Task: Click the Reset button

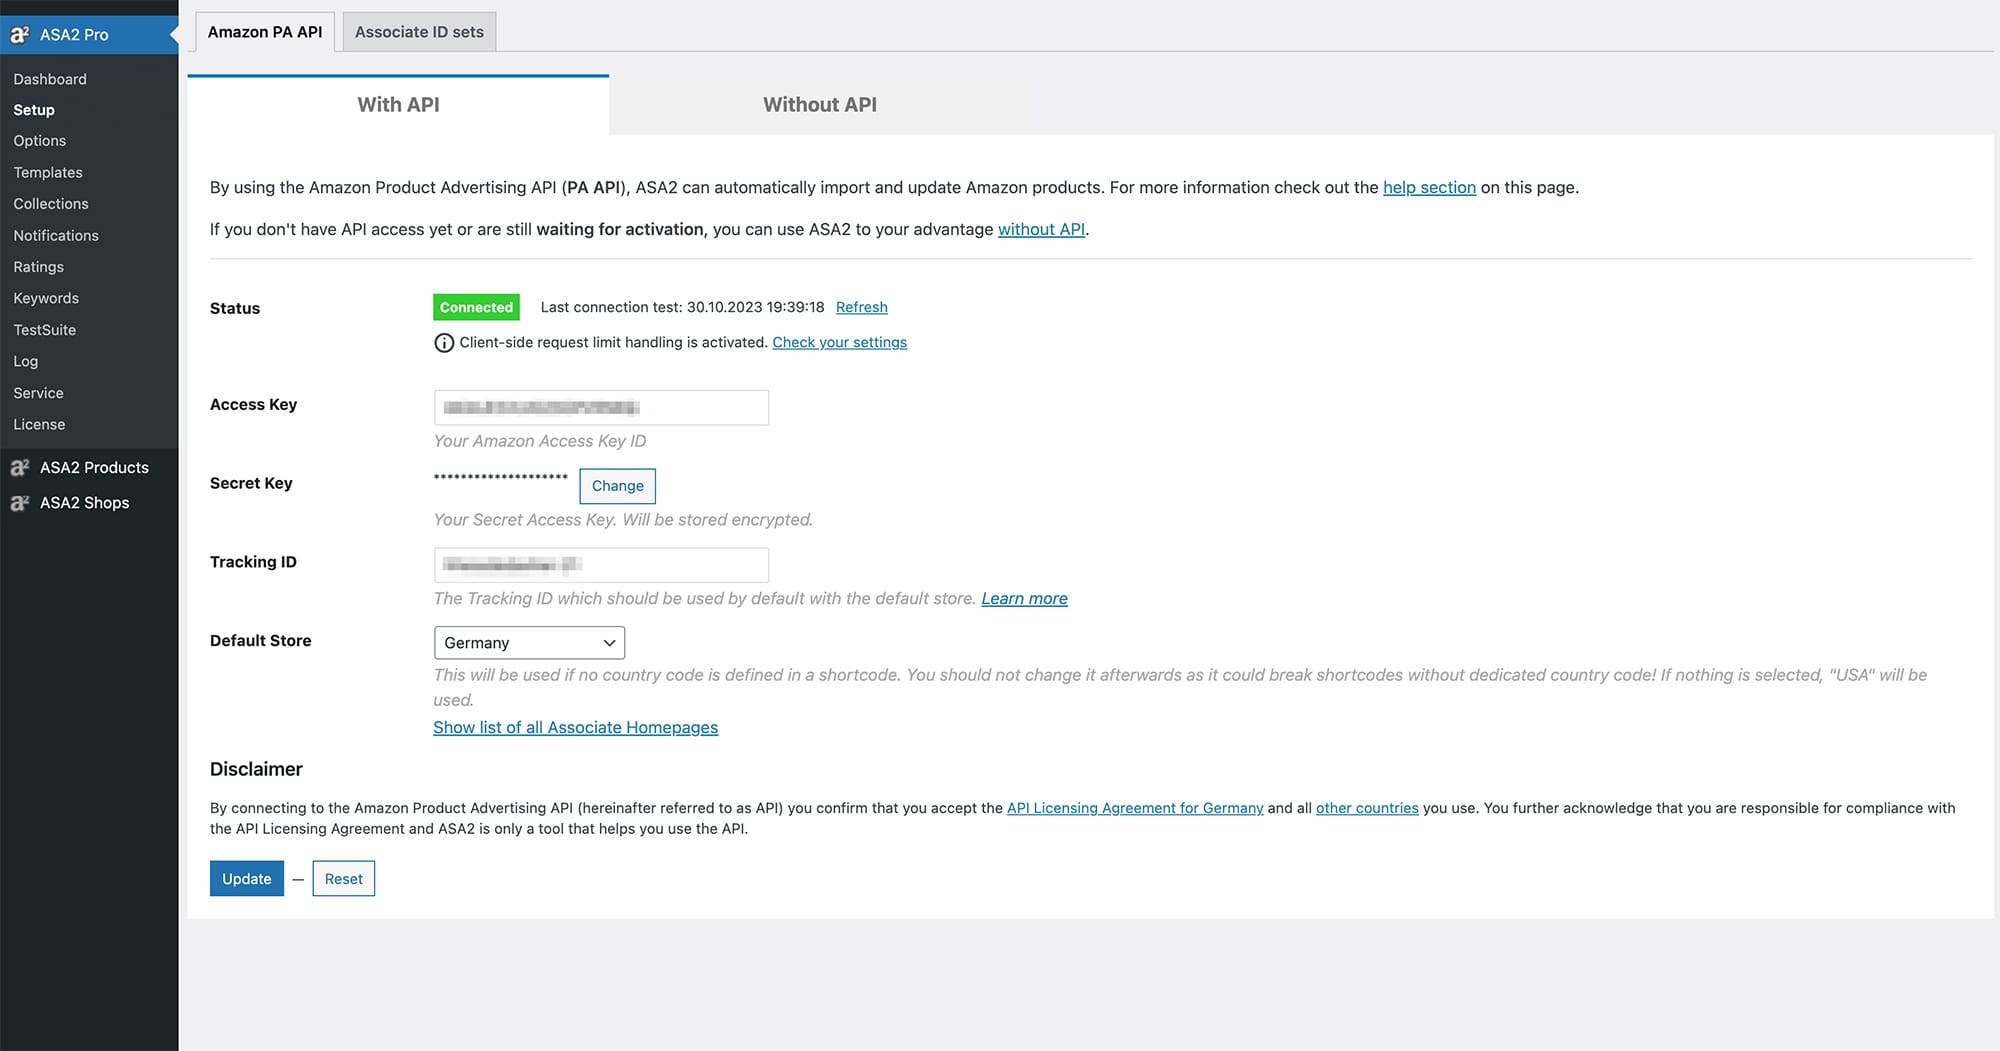Action: tap(343, 879)
